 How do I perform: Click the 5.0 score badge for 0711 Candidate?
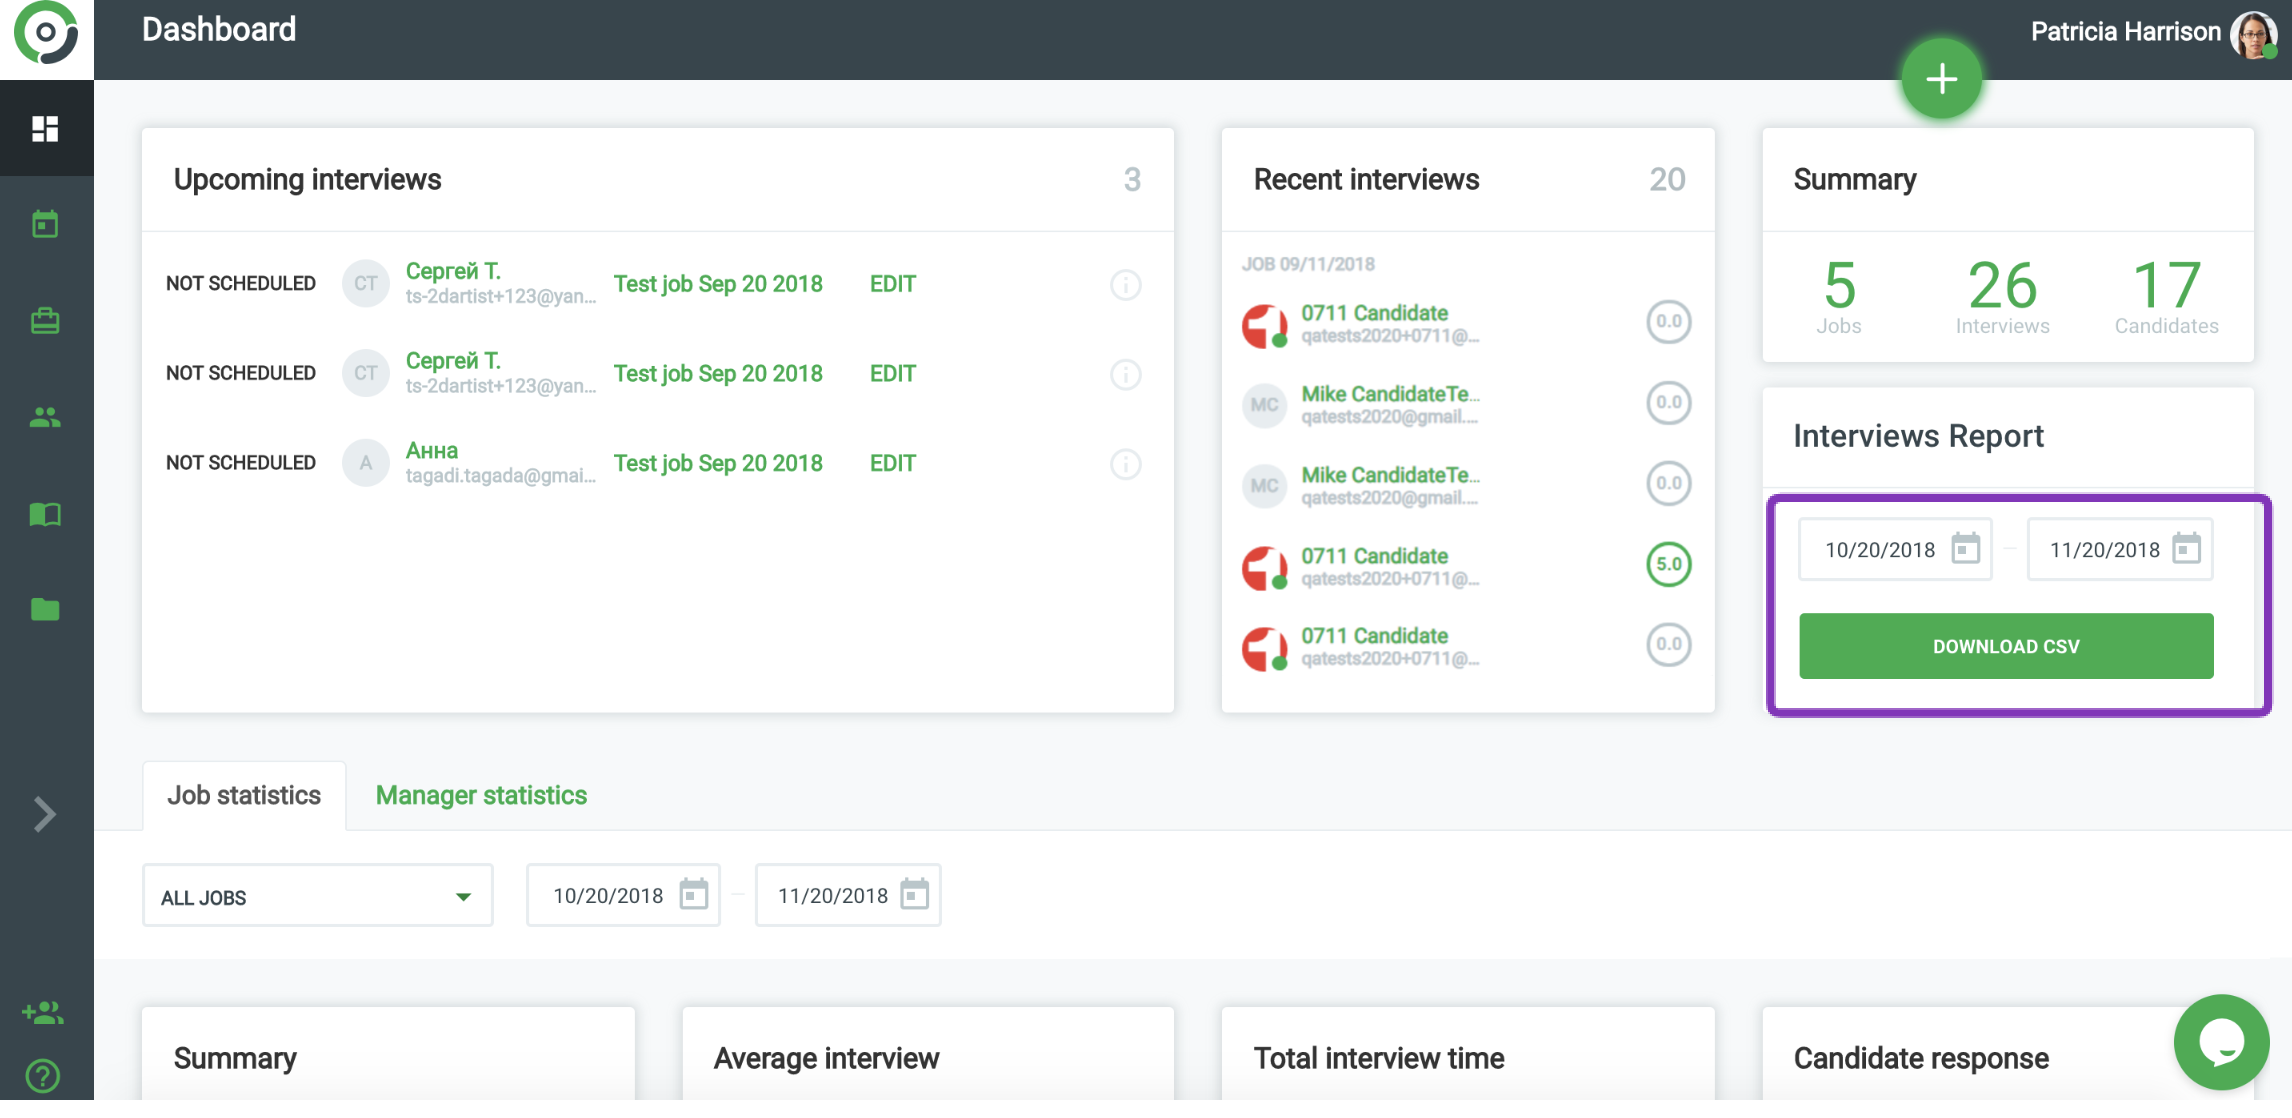1668,564
